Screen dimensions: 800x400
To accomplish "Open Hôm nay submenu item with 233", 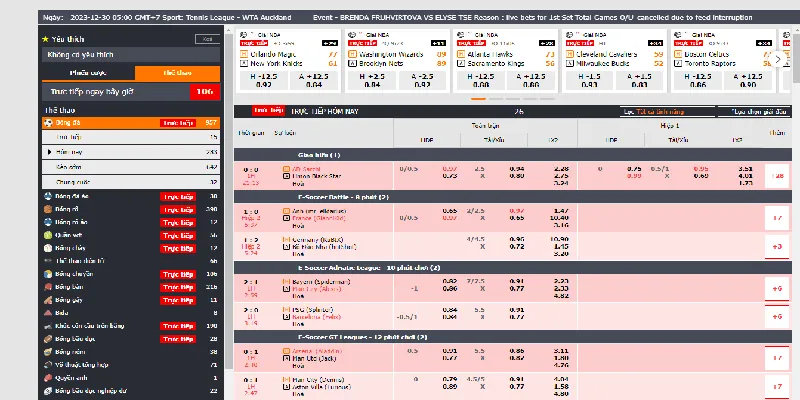I will click(x=131, y=152).
